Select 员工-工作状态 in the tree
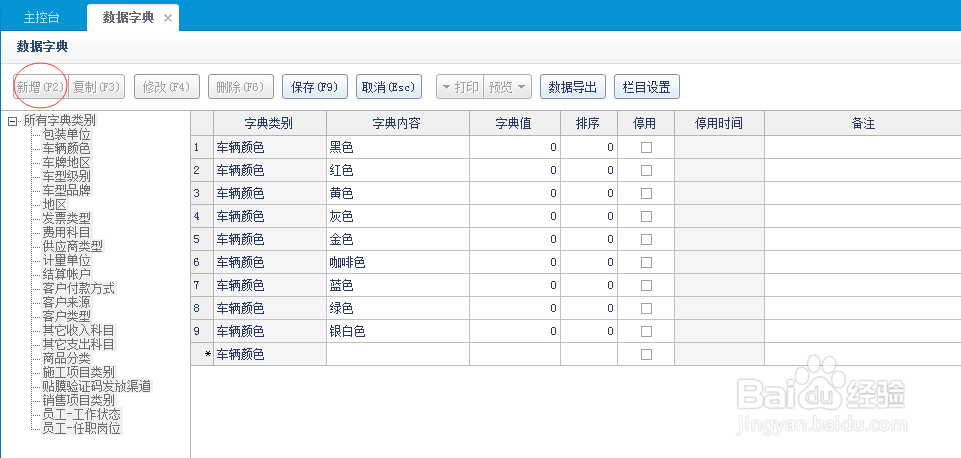This screenshot has height=458, width=961. coord(82,414)
